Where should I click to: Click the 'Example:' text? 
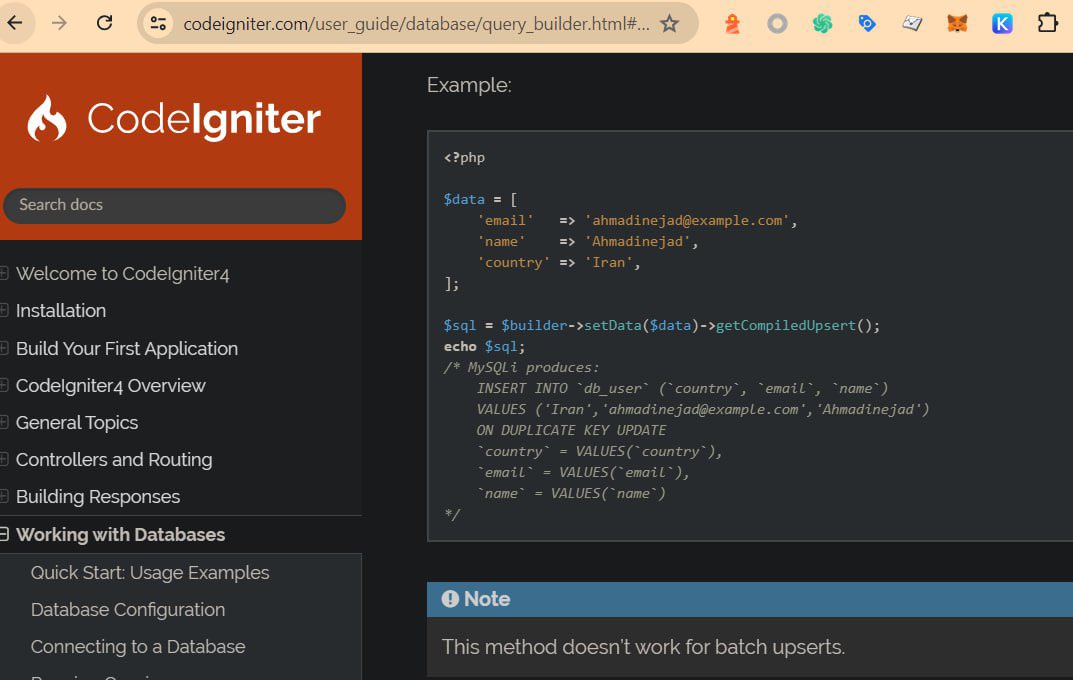pos(469,86)
